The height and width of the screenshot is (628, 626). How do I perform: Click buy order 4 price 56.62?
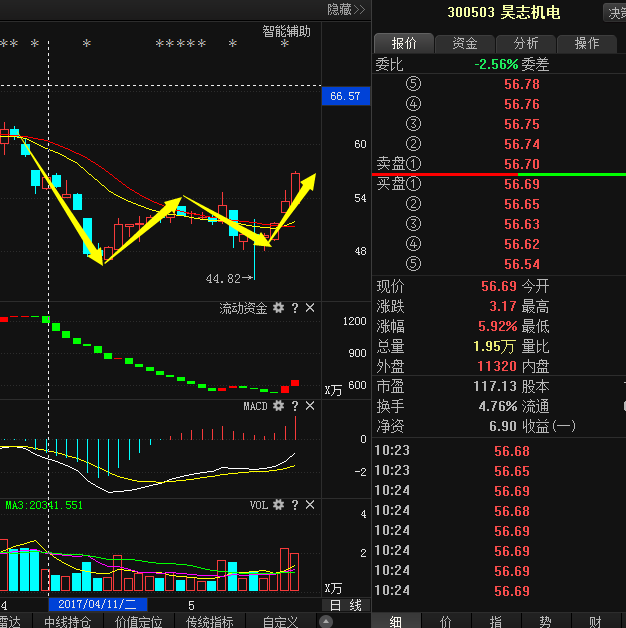click(x=521, y=244)
